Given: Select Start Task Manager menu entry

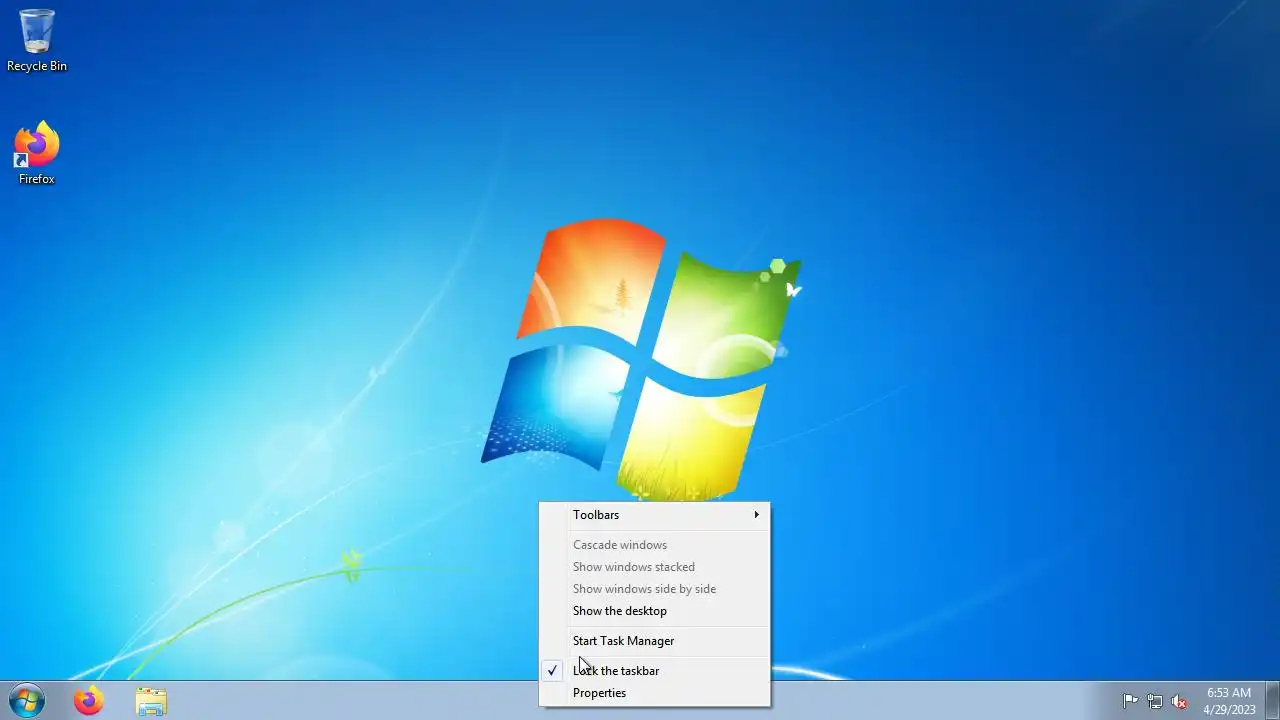Looking at the screenshot, I should point(655,641).
